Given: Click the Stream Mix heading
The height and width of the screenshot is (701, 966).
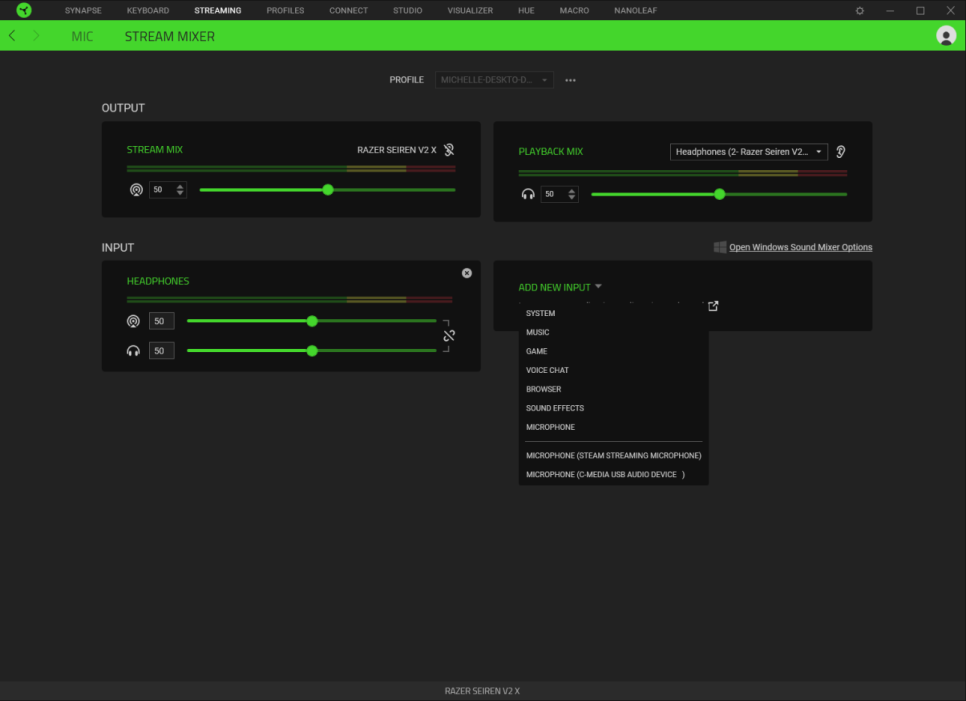Looking at the screenshot, I should tap(155, 150).
